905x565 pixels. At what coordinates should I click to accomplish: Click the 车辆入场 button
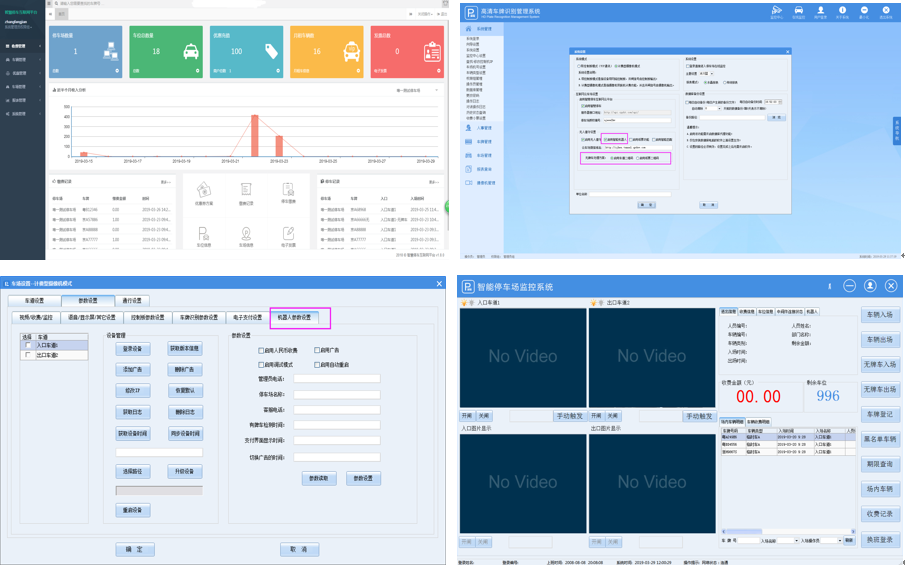coord(880,315)
